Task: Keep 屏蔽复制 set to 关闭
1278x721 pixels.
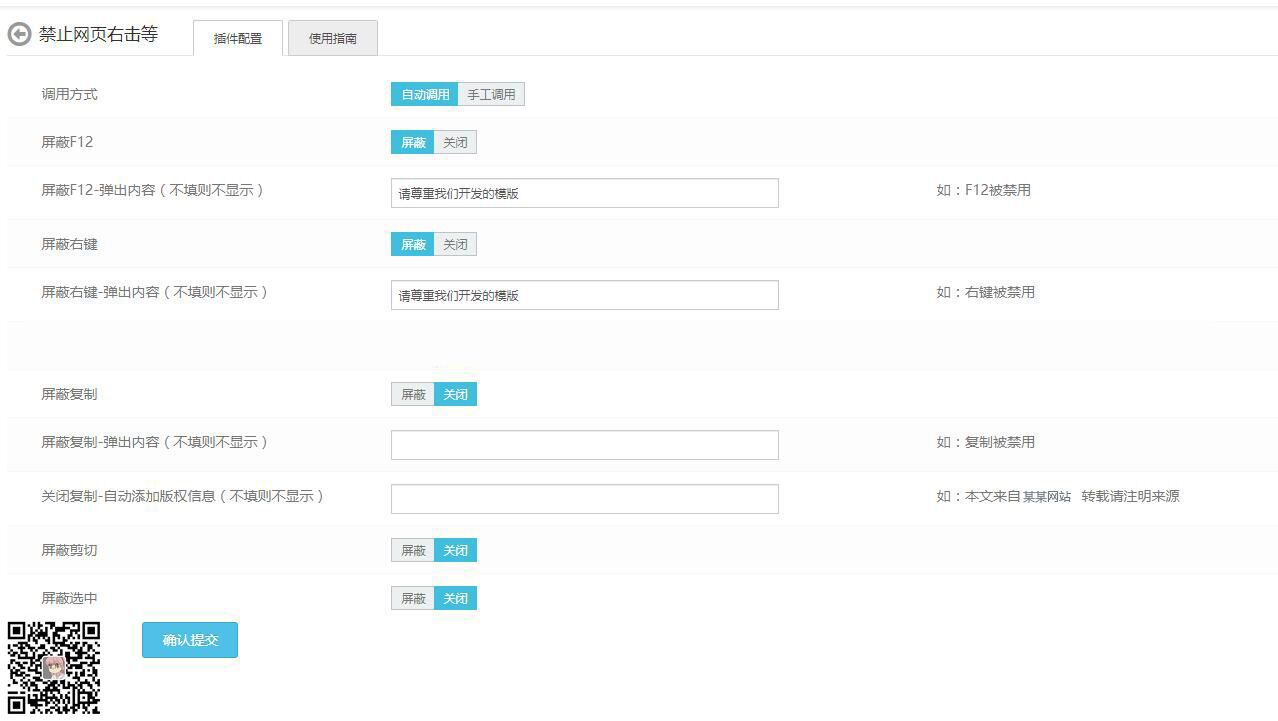Action: pos(455,394)
